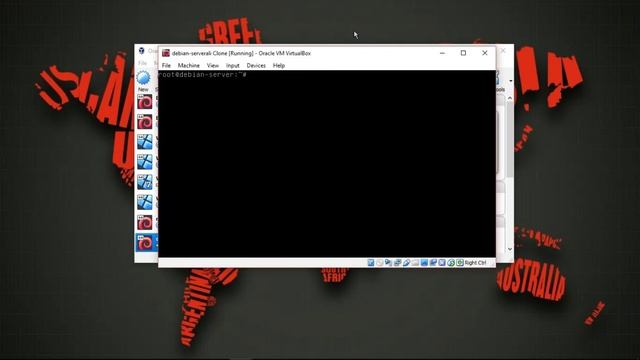
Task: Close the background VirtualBox Manager window
Action: 503,51
